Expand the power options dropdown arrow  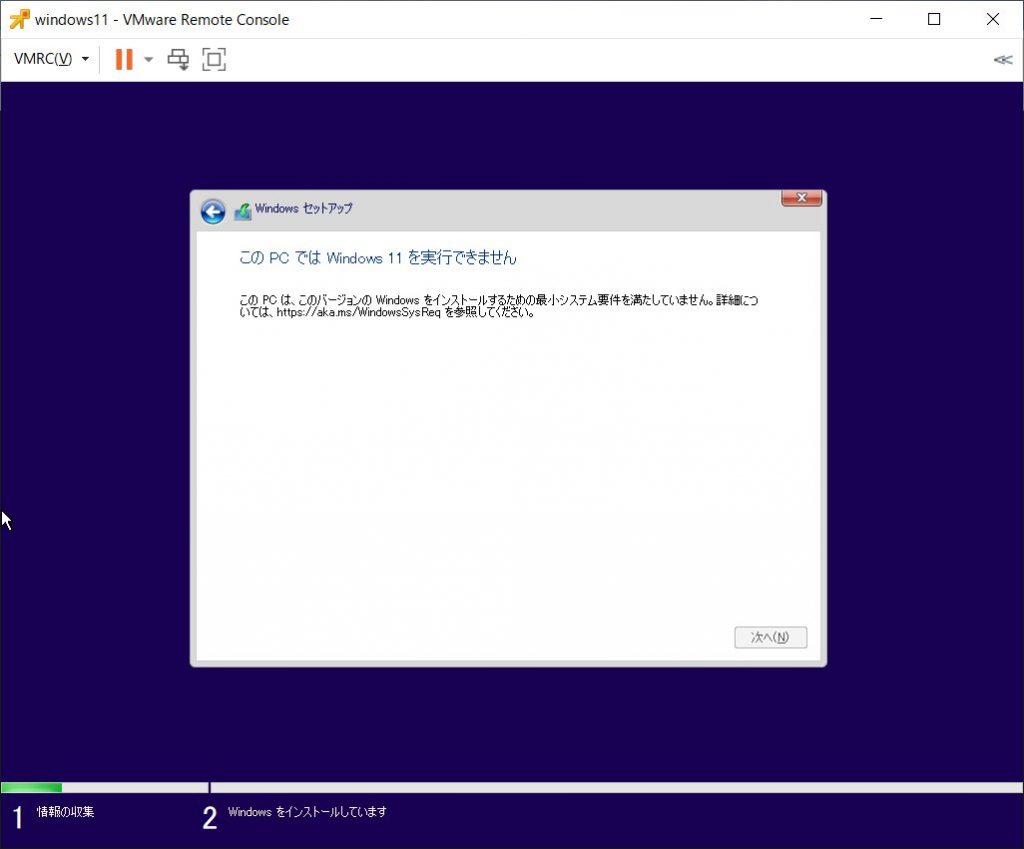149,59
